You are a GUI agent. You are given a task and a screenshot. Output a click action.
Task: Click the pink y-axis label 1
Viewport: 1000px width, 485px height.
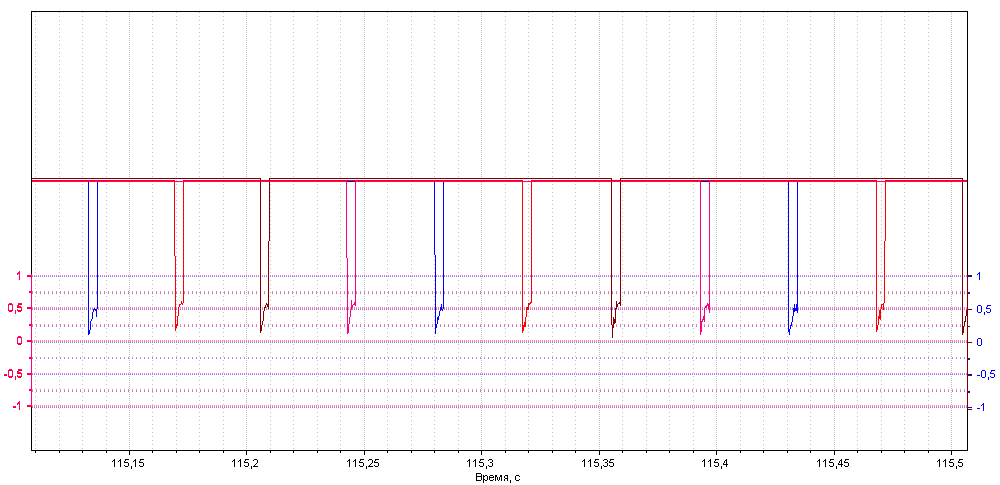pos(19,276)
